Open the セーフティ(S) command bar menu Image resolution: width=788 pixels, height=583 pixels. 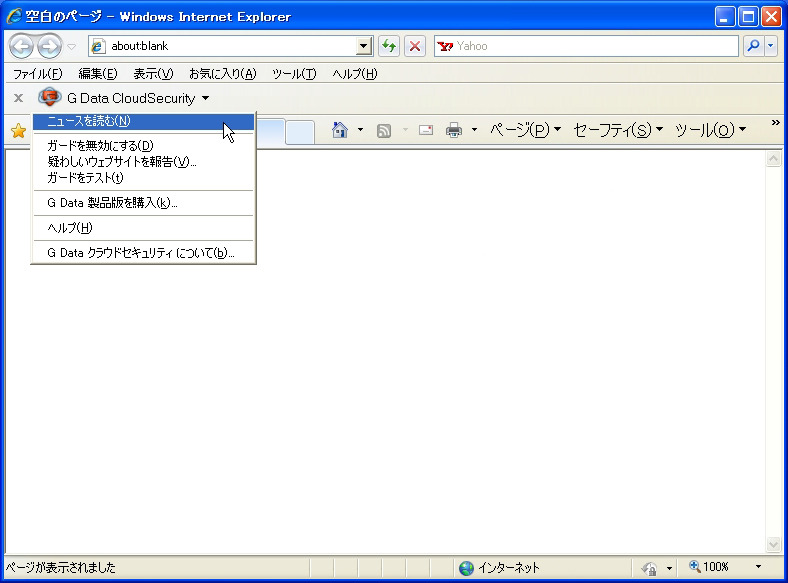(x=618, y=130)
